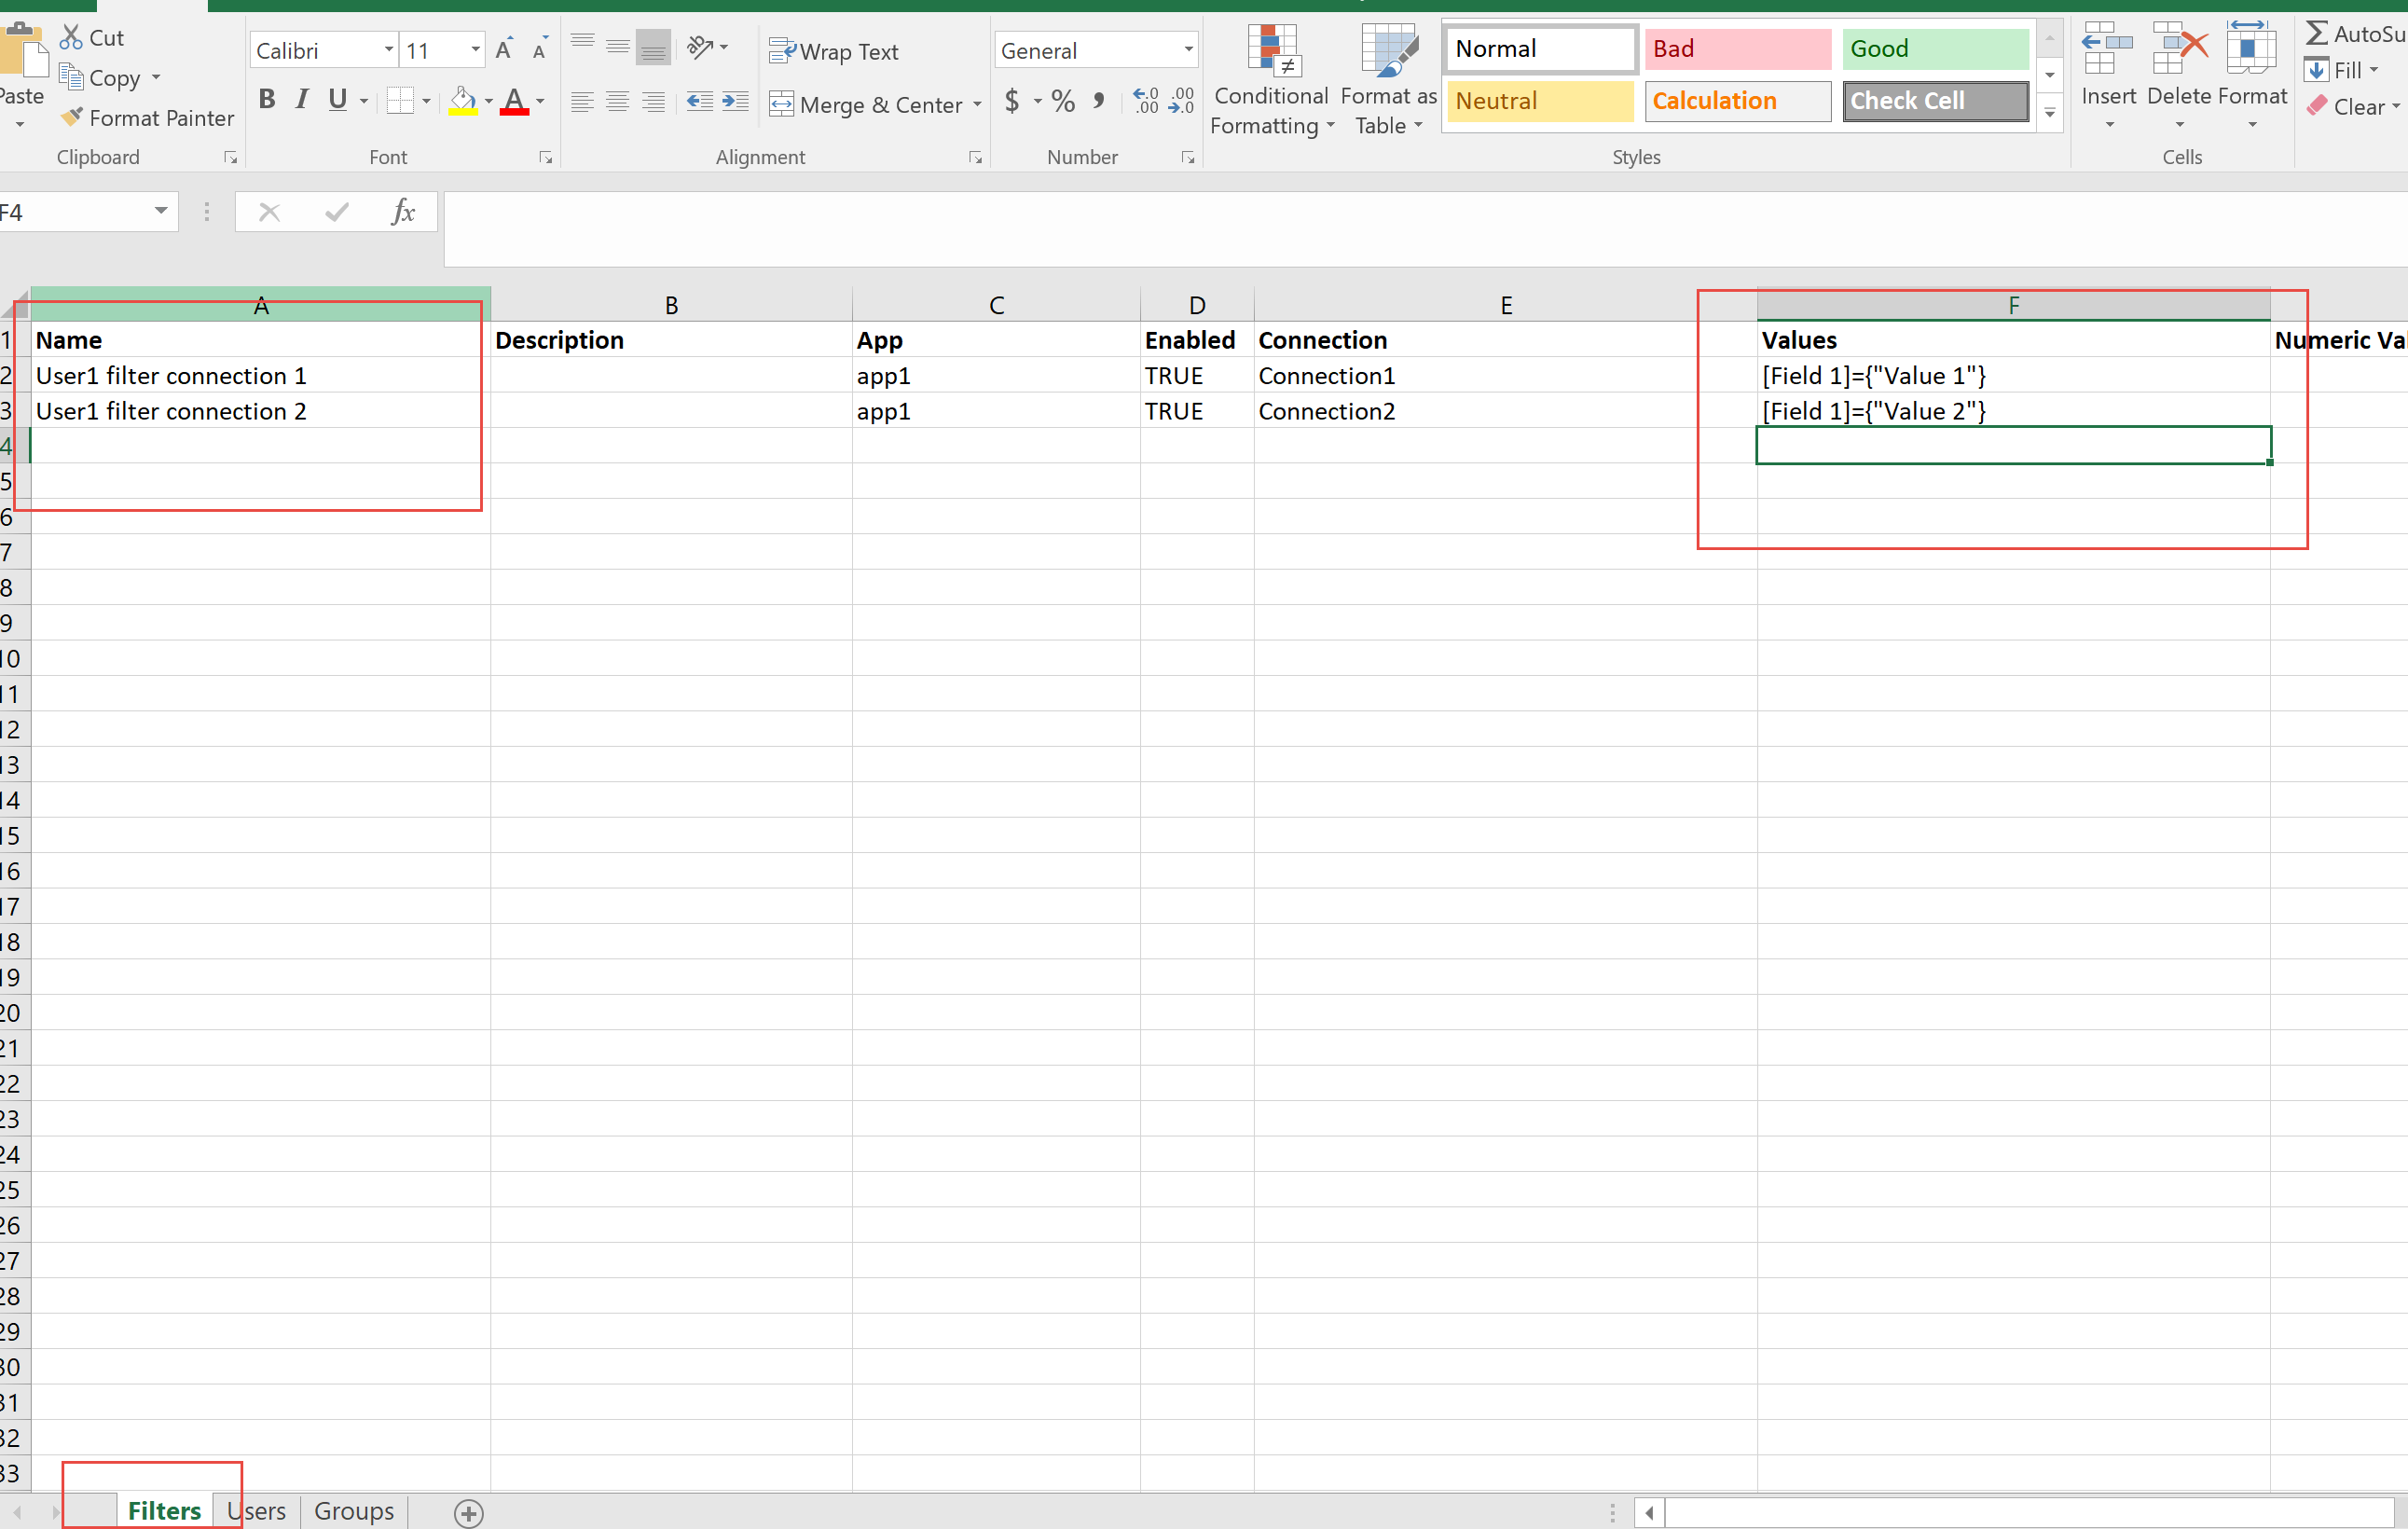The width and height of the screenshot is (2408, 1529).
Task: Open Conditional Formatting menu
Action: [x=1272, y=80]
